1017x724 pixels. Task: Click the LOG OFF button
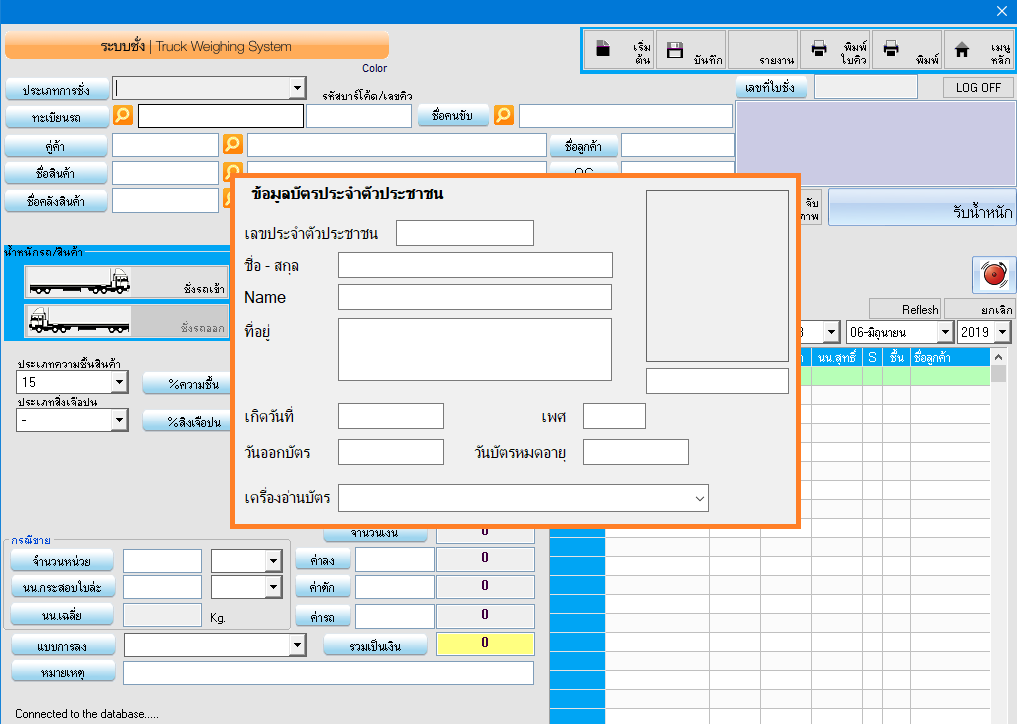tap(977, 88)
